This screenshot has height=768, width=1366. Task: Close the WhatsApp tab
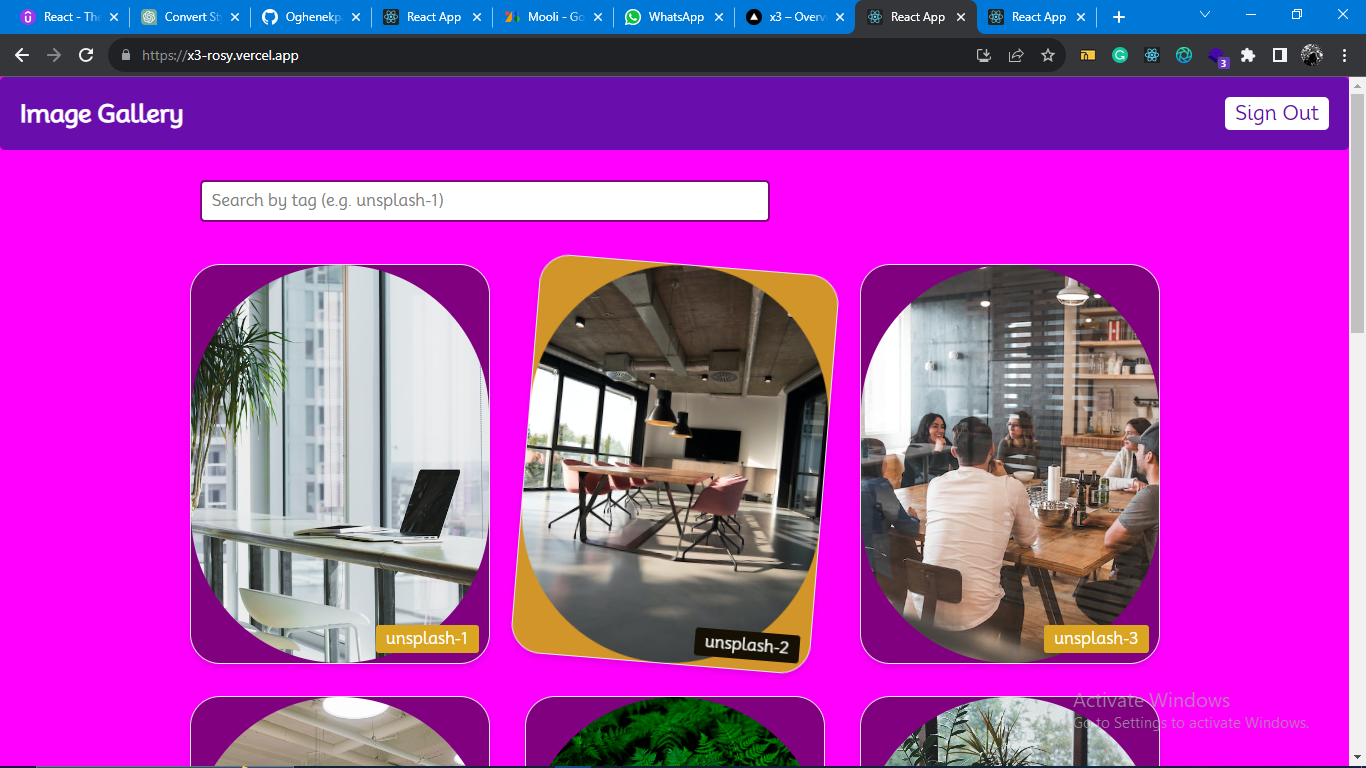click(718, 17)
